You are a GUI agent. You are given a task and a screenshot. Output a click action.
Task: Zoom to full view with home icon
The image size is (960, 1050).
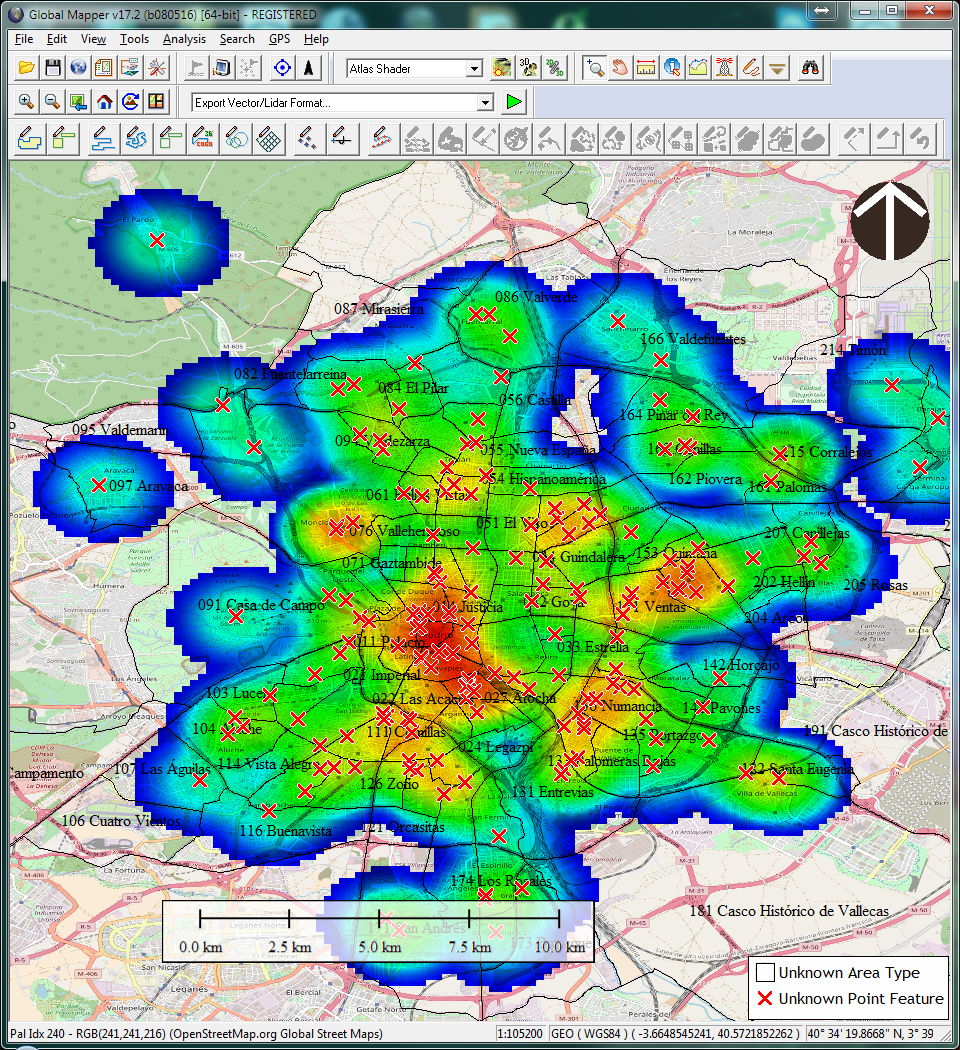[103, 102]
